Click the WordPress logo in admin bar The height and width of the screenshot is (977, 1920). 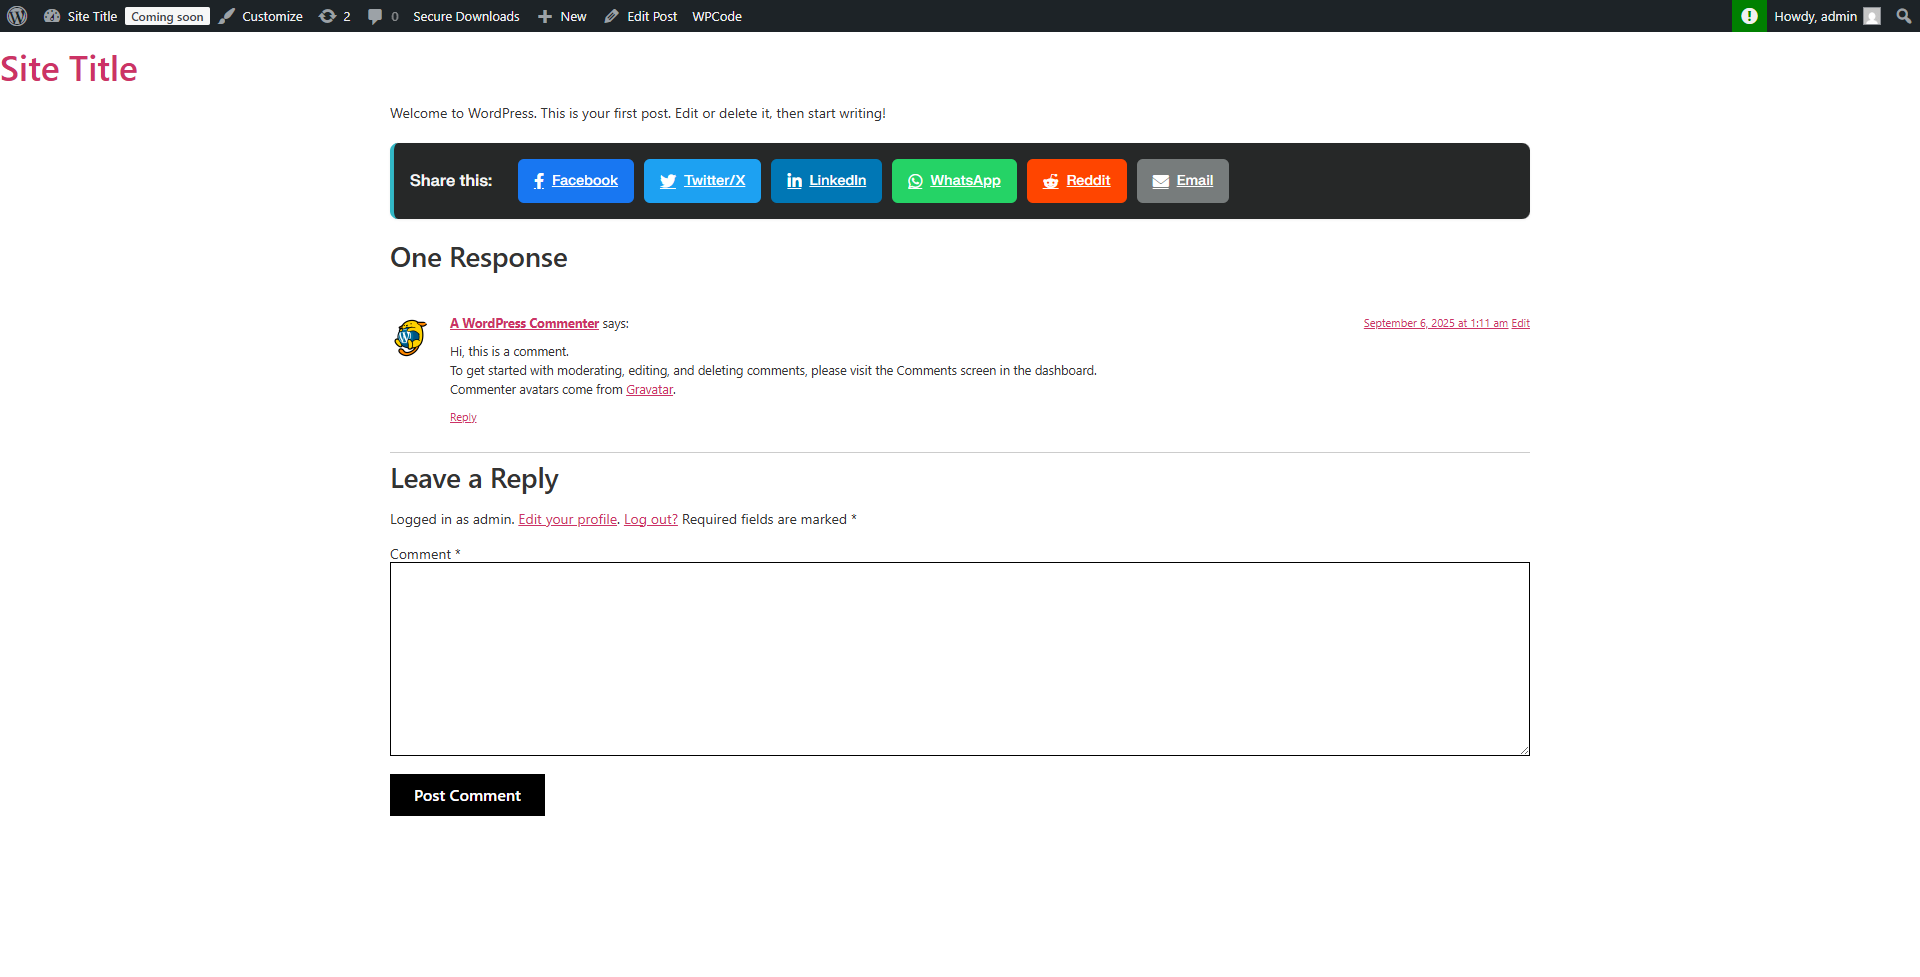[17, 16]
